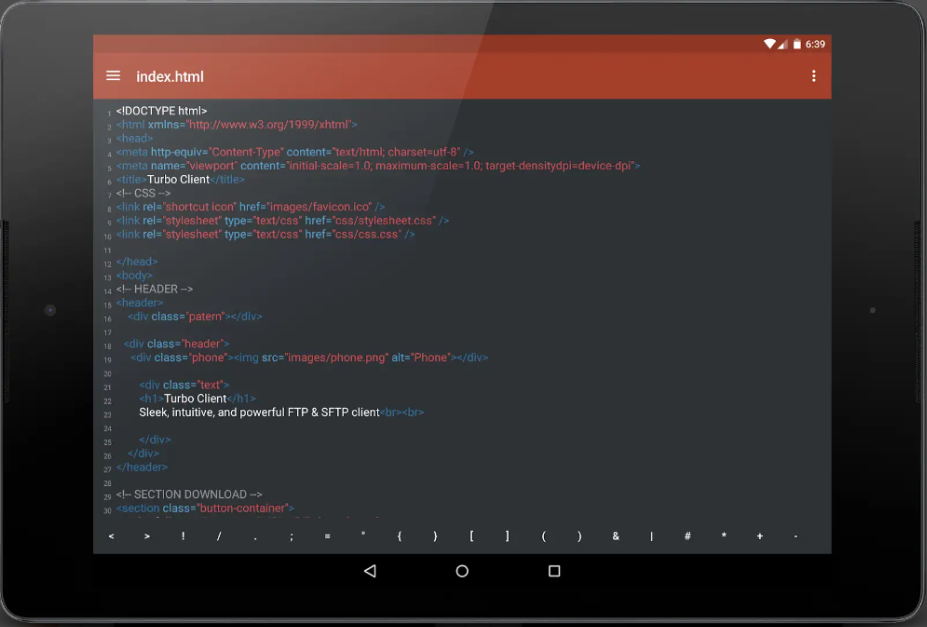Click the SECTION DOWNLOAD comment line
927x627 pixels.
pyautogui.click(x=189, y=495)
